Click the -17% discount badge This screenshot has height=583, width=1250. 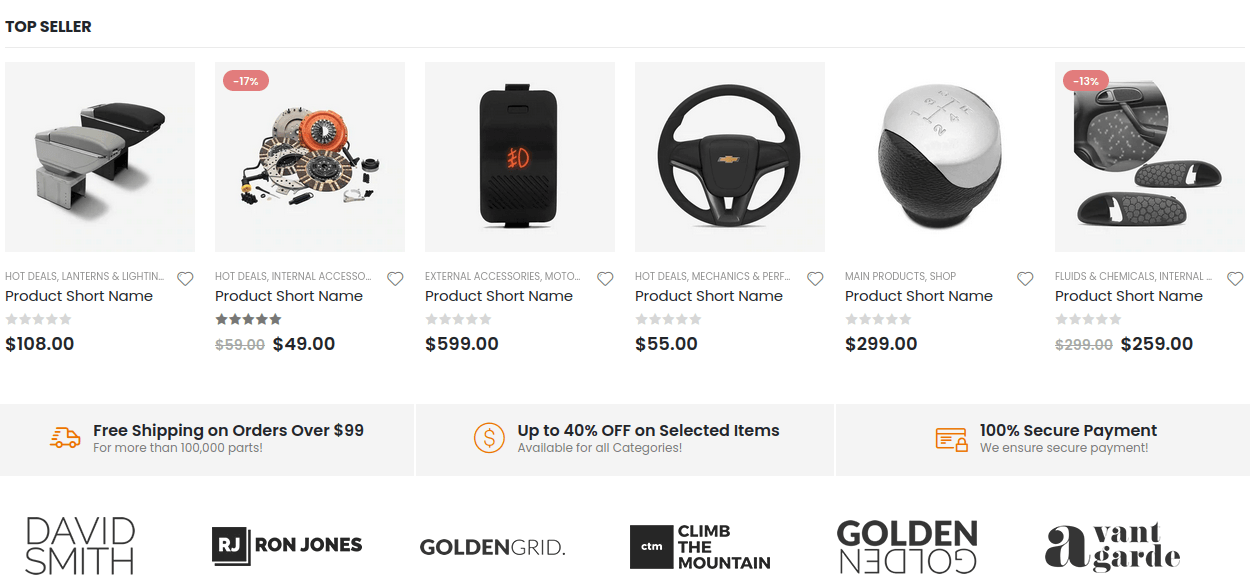click(246, 81)
